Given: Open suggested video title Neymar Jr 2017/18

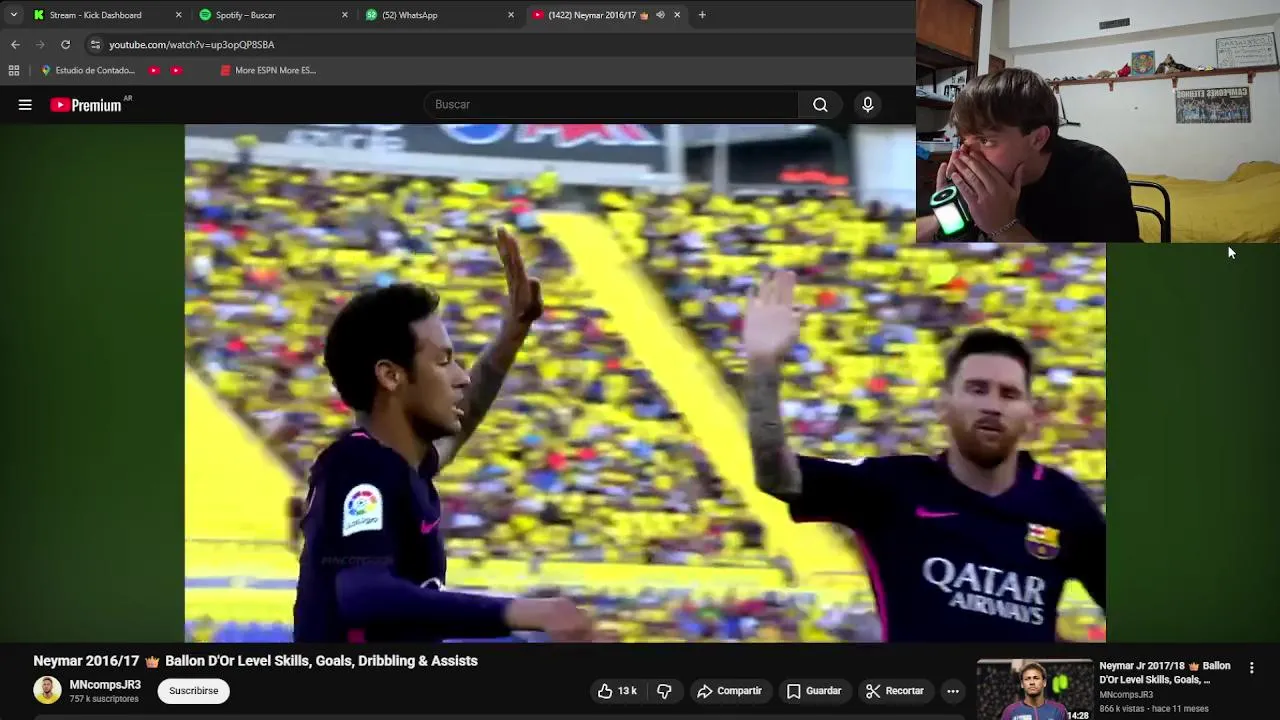Looking at the screenshot, I should tap(1165, 672).
